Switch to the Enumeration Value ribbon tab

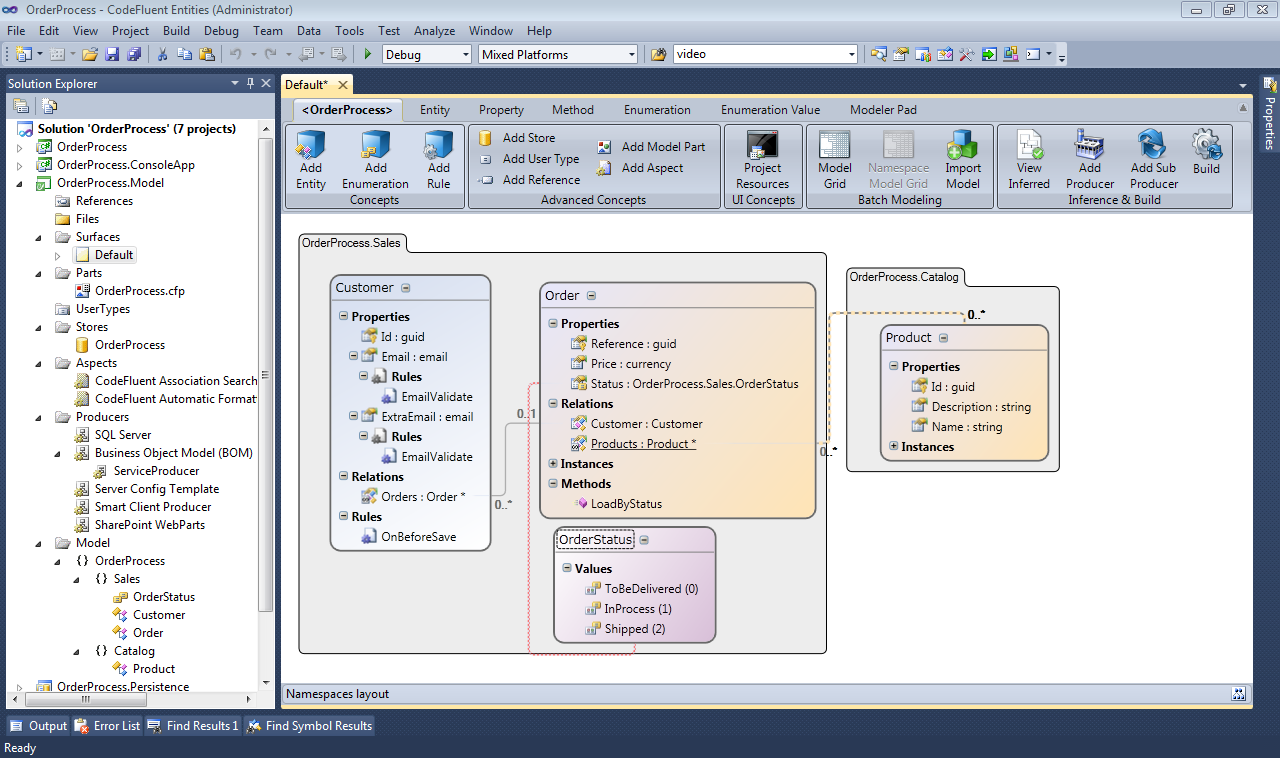(x=770, y=110)
